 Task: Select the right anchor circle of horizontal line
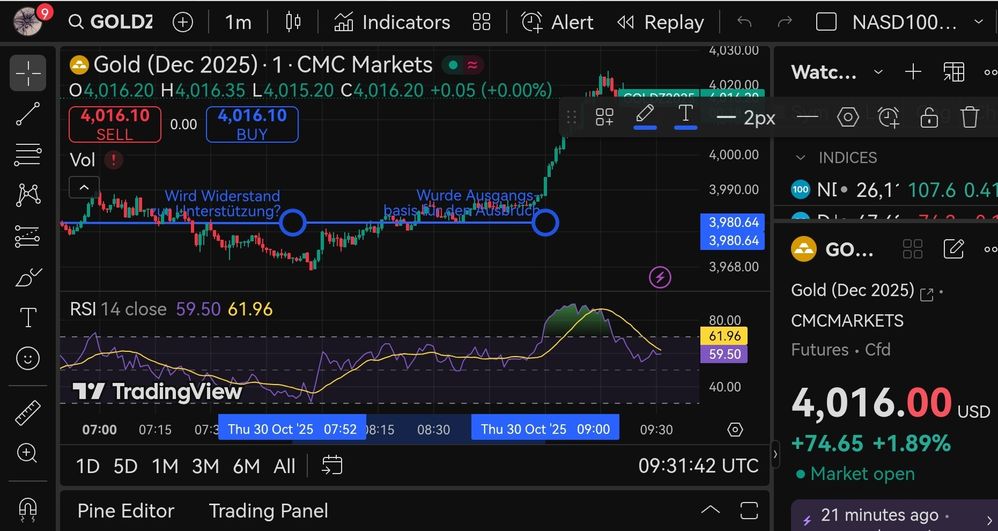click(x=545, y=223)
